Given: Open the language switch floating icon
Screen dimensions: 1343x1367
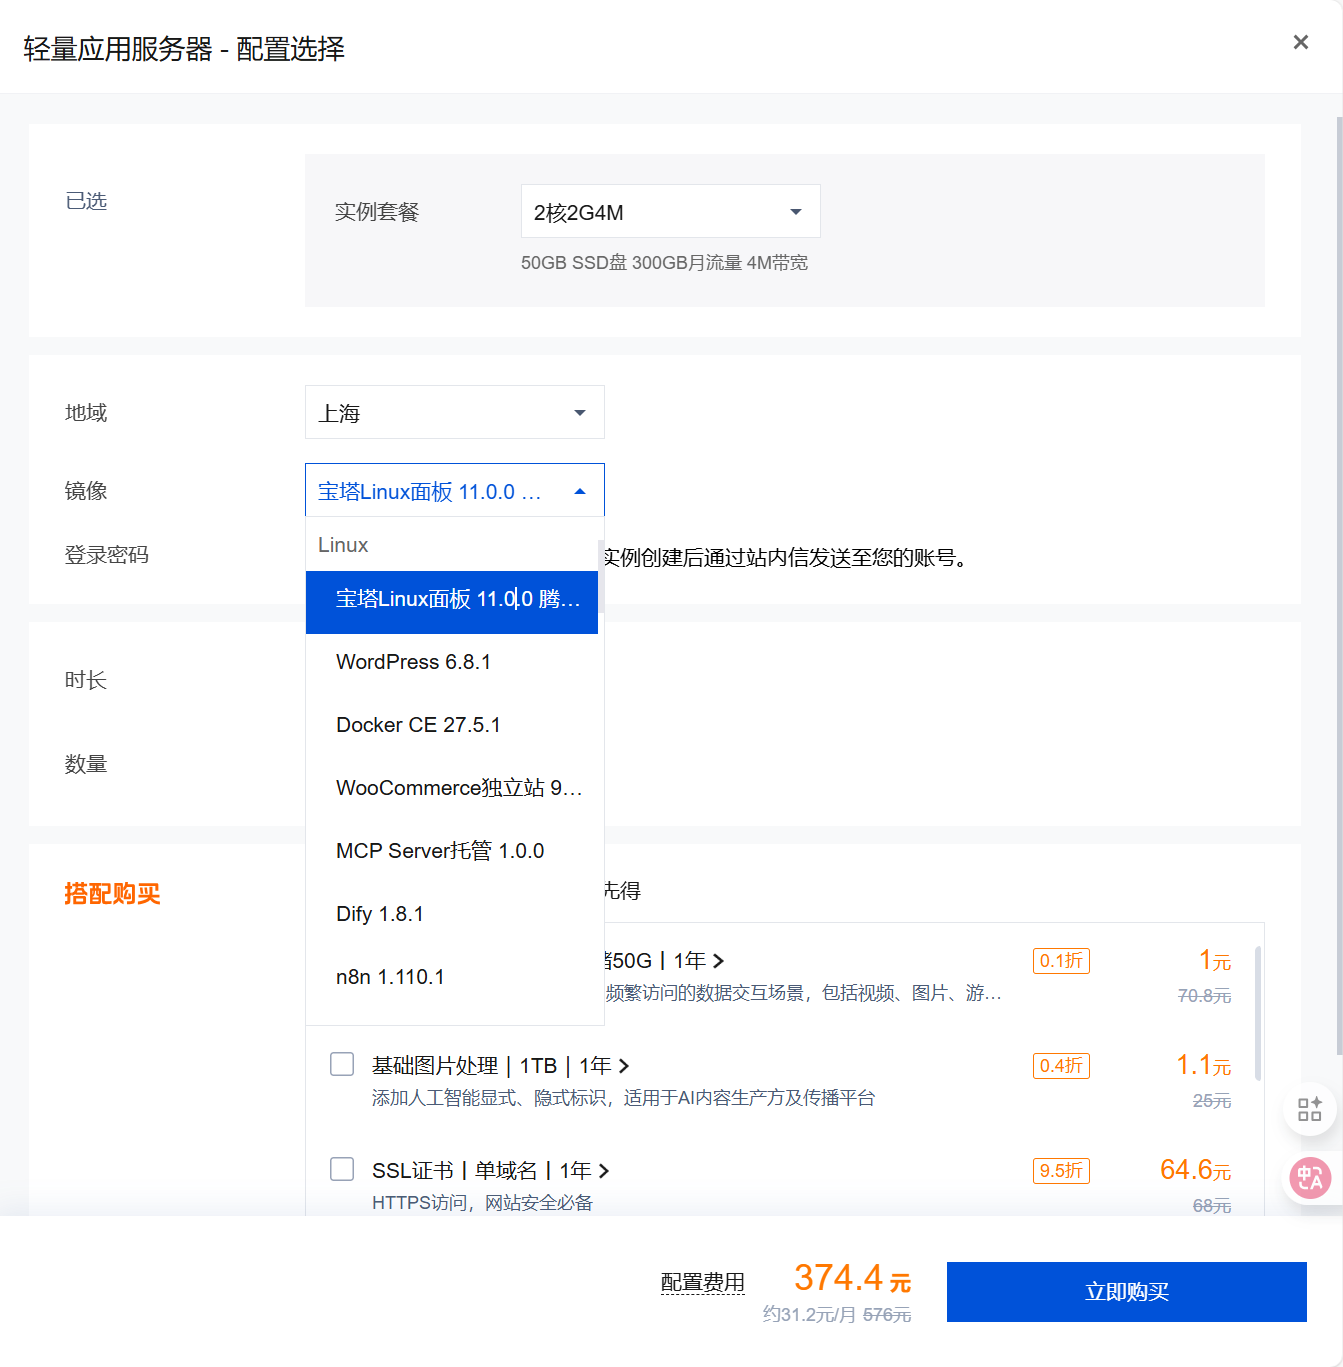Looking at the screenshot, I should pos(1308,1178).
